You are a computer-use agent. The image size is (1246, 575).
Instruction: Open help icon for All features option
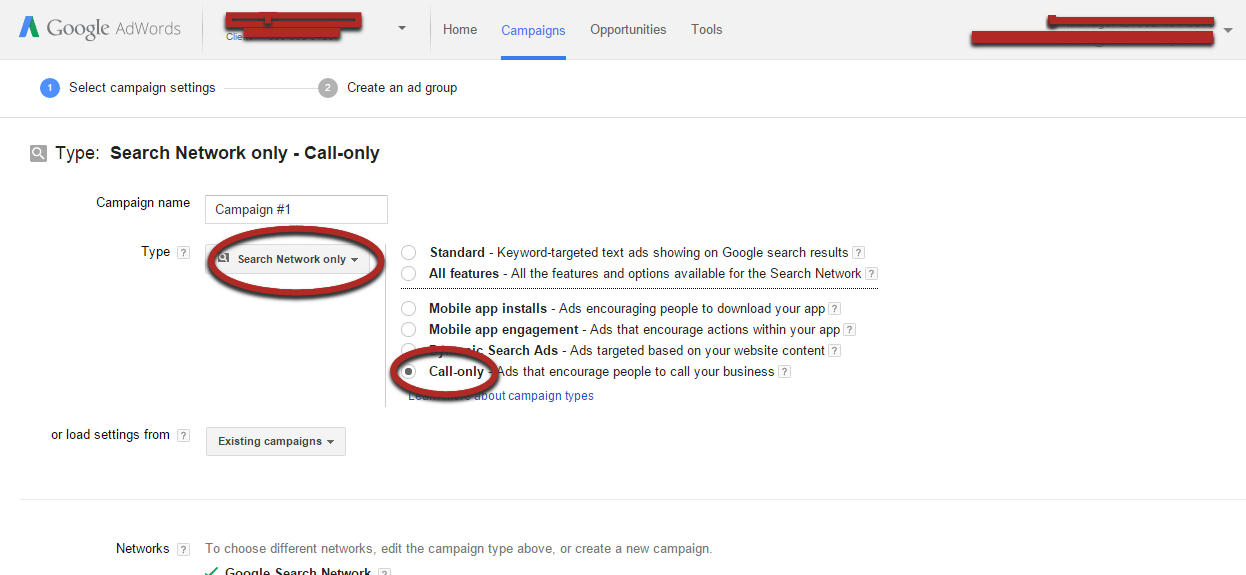[x=871, y=274]
